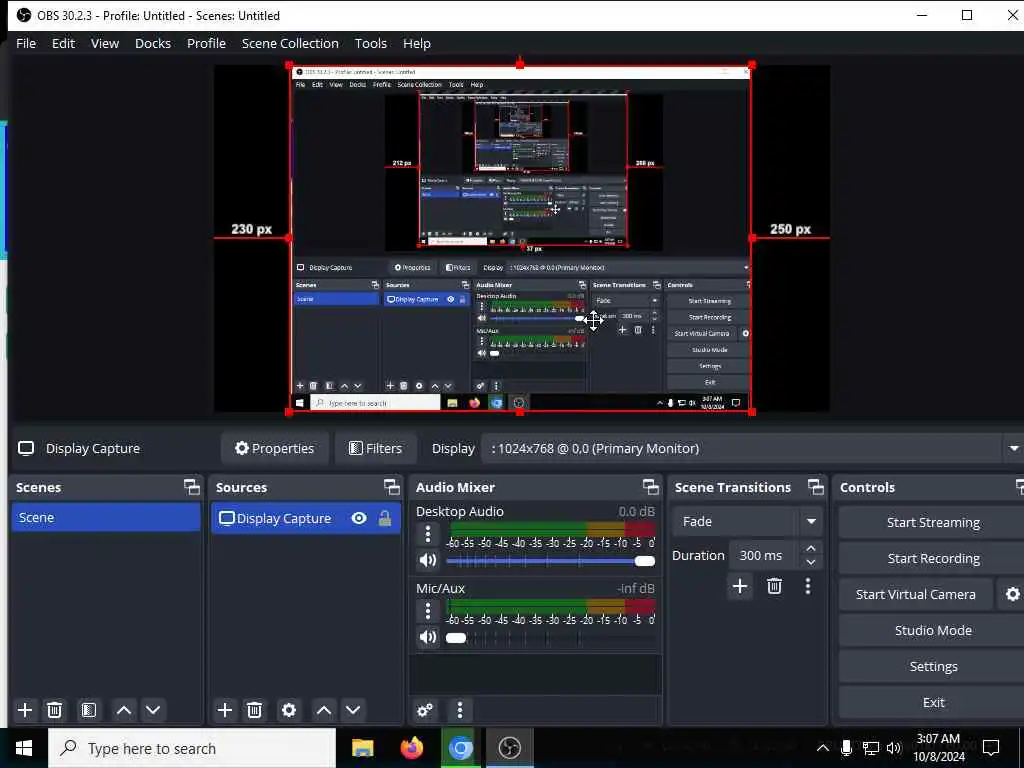Move source up in Sources panel
The height and width of the screenshot is (768, 1024).
coord(324,710)
